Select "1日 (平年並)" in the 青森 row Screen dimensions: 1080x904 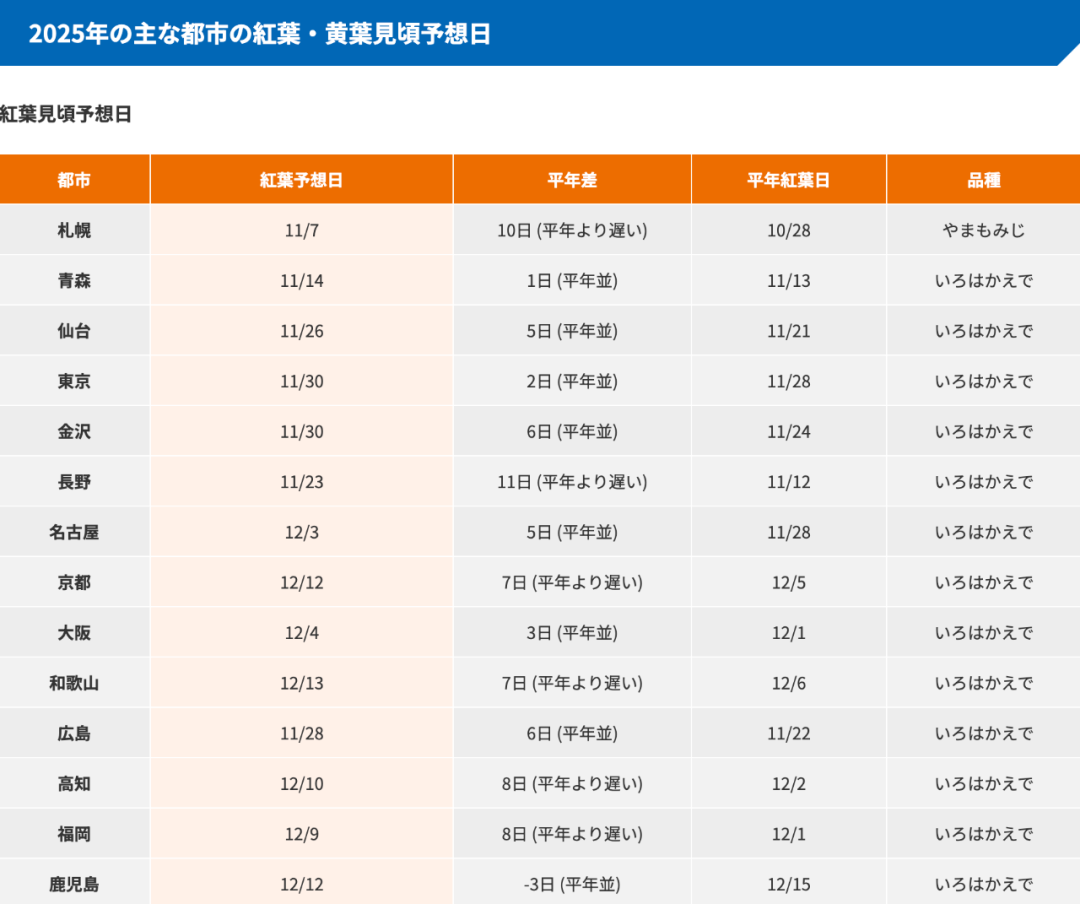click(x=572, y=280)
